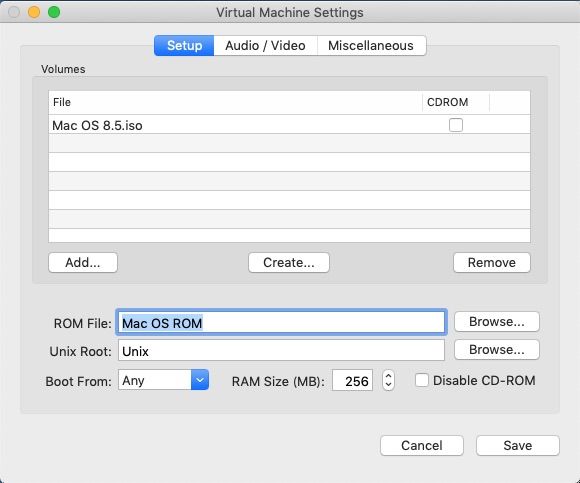Minimize the Virtual Machine Settings window
580x483 pixels.
(34, 12)
